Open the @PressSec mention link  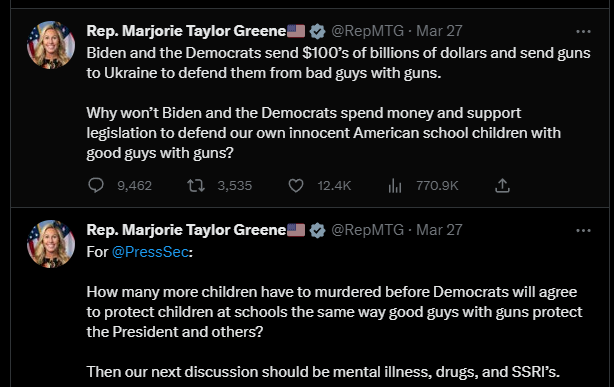pyautogui.click(x=150, y=252)
